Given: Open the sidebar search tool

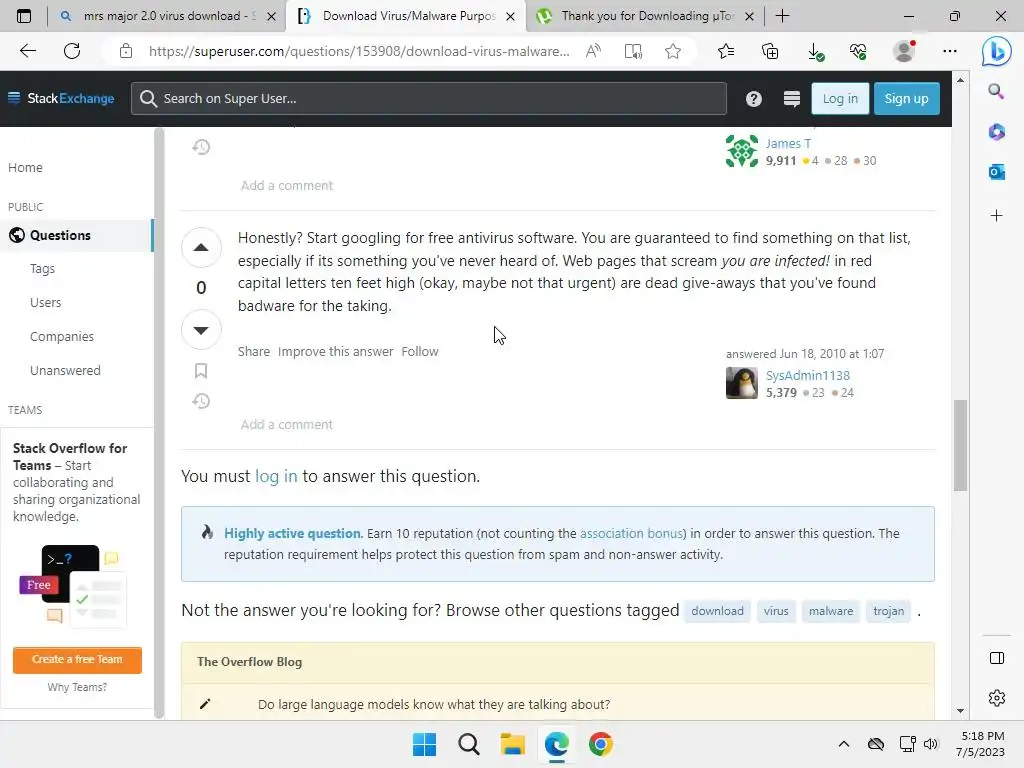Looking at the screenshot, I should click(x=996, y=91).
